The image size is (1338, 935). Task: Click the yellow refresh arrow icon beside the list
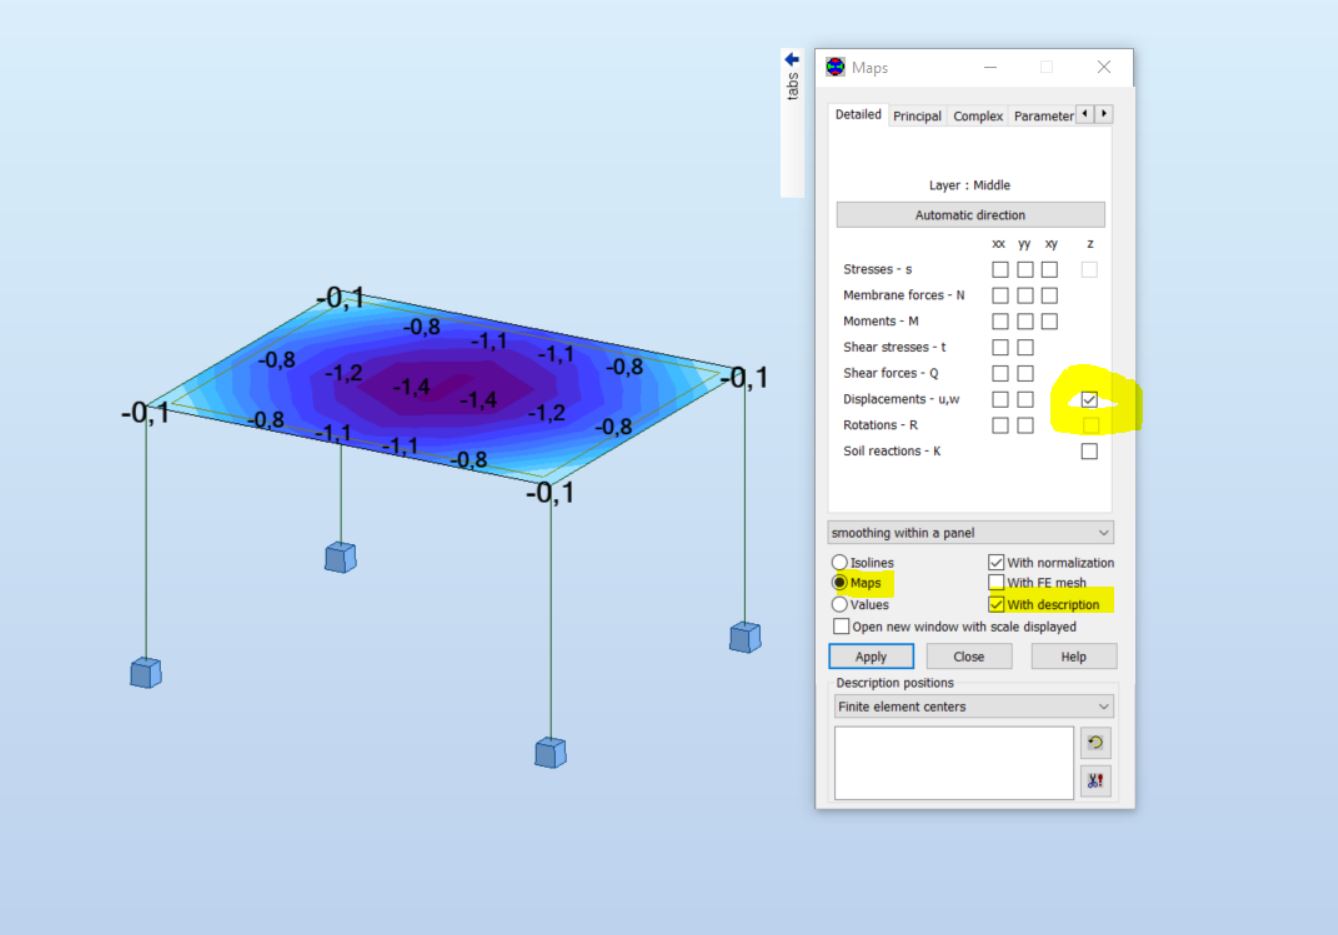[1096, 743]
